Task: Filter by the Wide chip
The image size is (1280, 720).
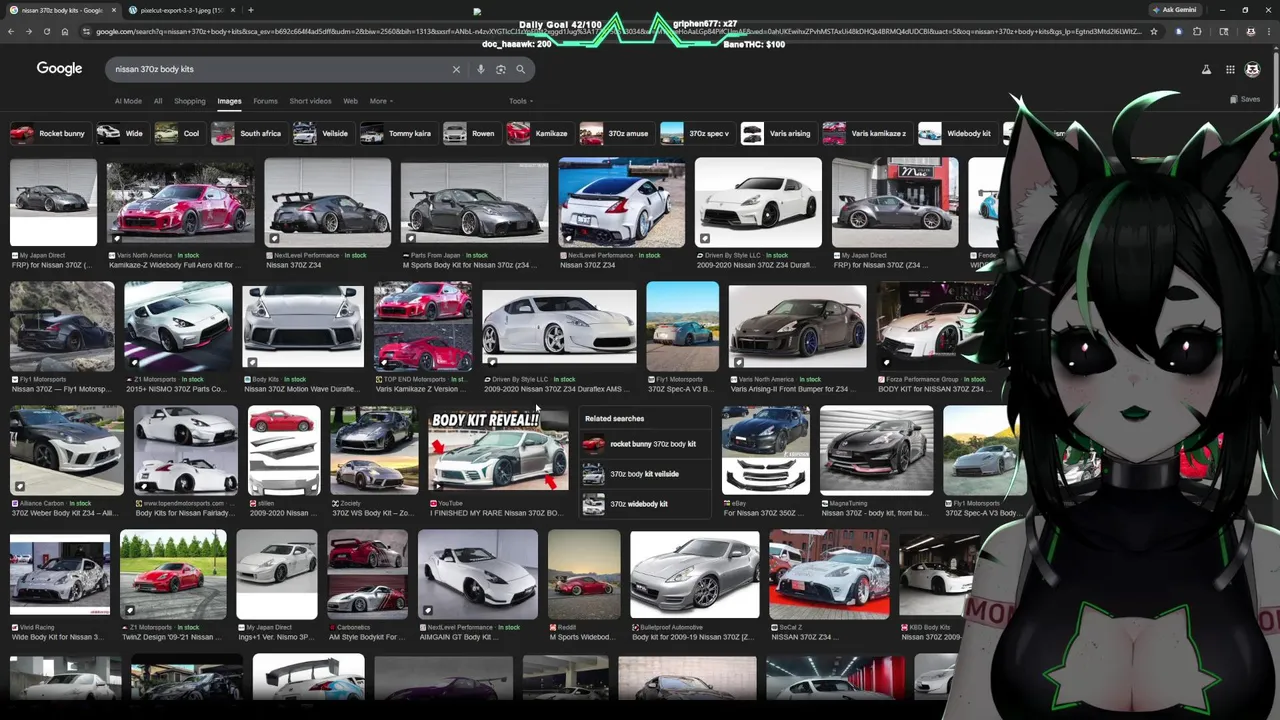Action: (122, 133)
